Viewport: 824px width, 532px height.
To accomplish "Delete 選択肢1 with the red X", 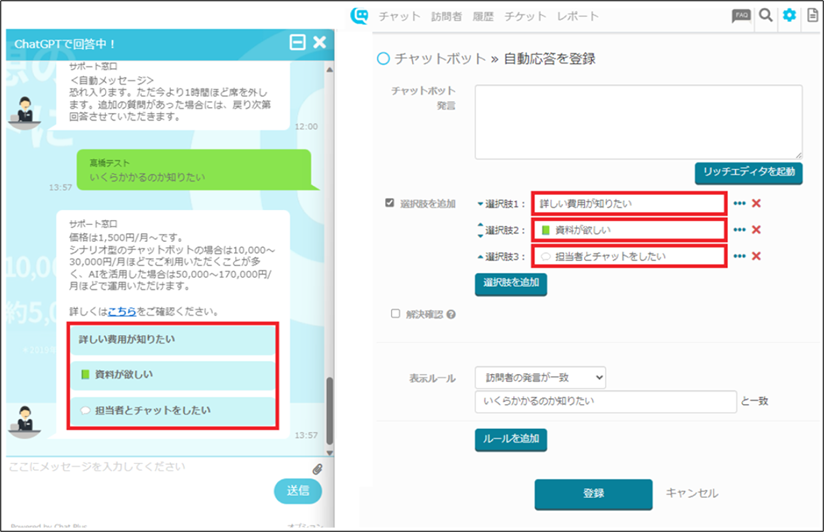I will (757, 204).
